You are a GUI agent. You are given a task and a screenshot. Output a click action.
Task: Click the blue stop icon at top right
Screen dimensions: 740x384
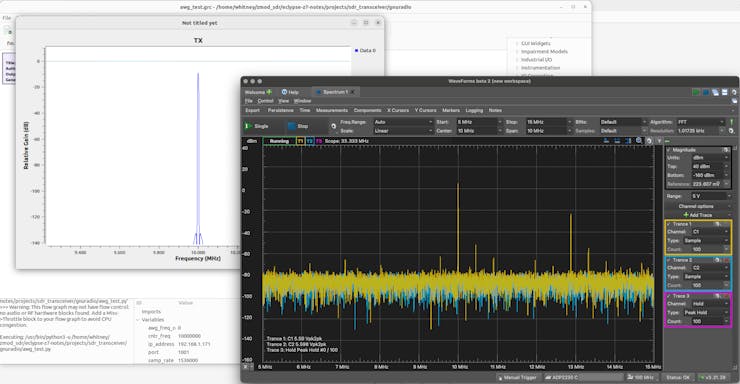[706, 92]
